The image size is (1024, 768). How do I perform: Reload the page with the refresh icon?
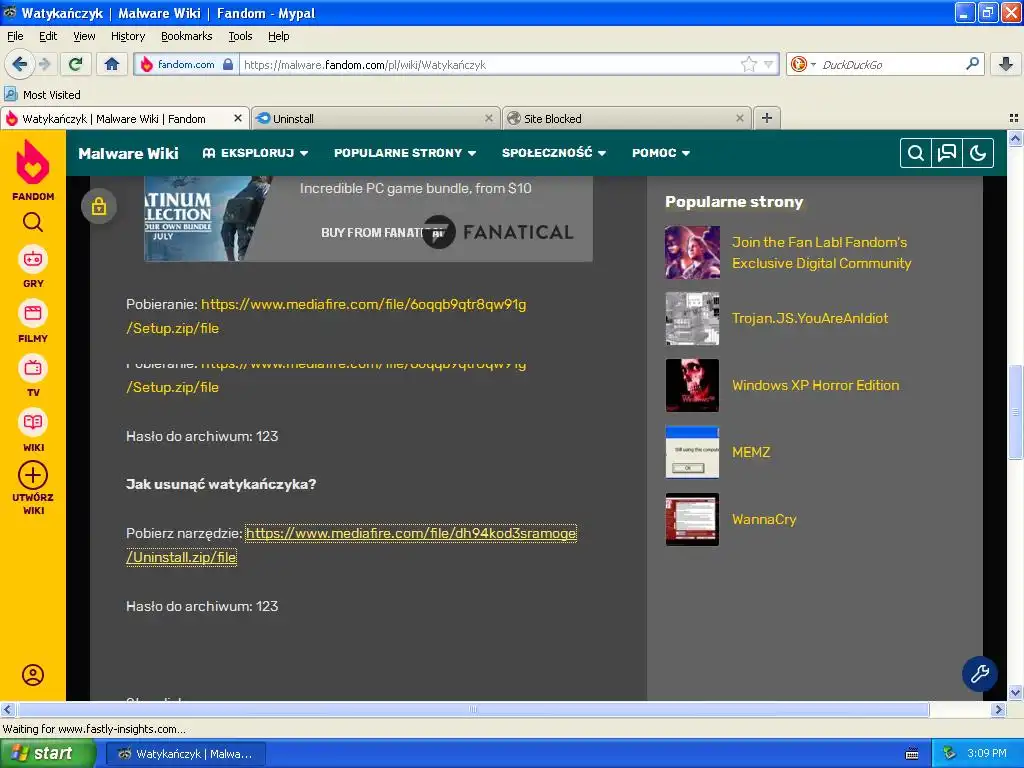point(76,64)
